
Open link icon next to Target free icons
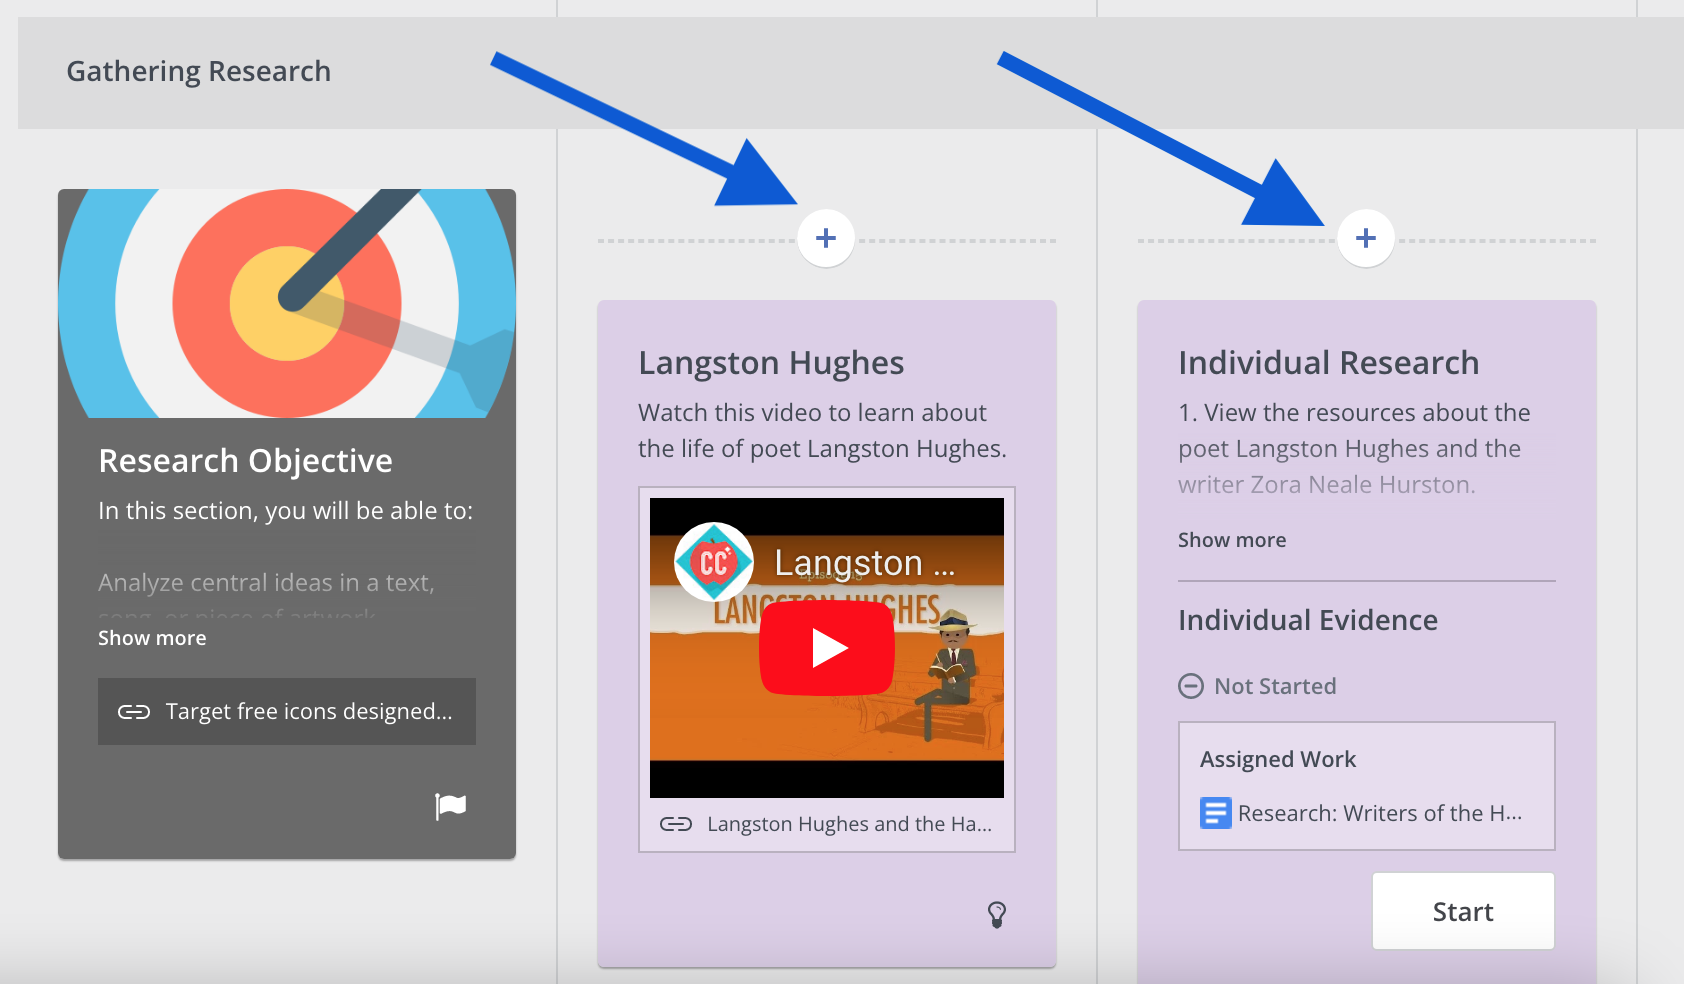[x=134, y=712]
